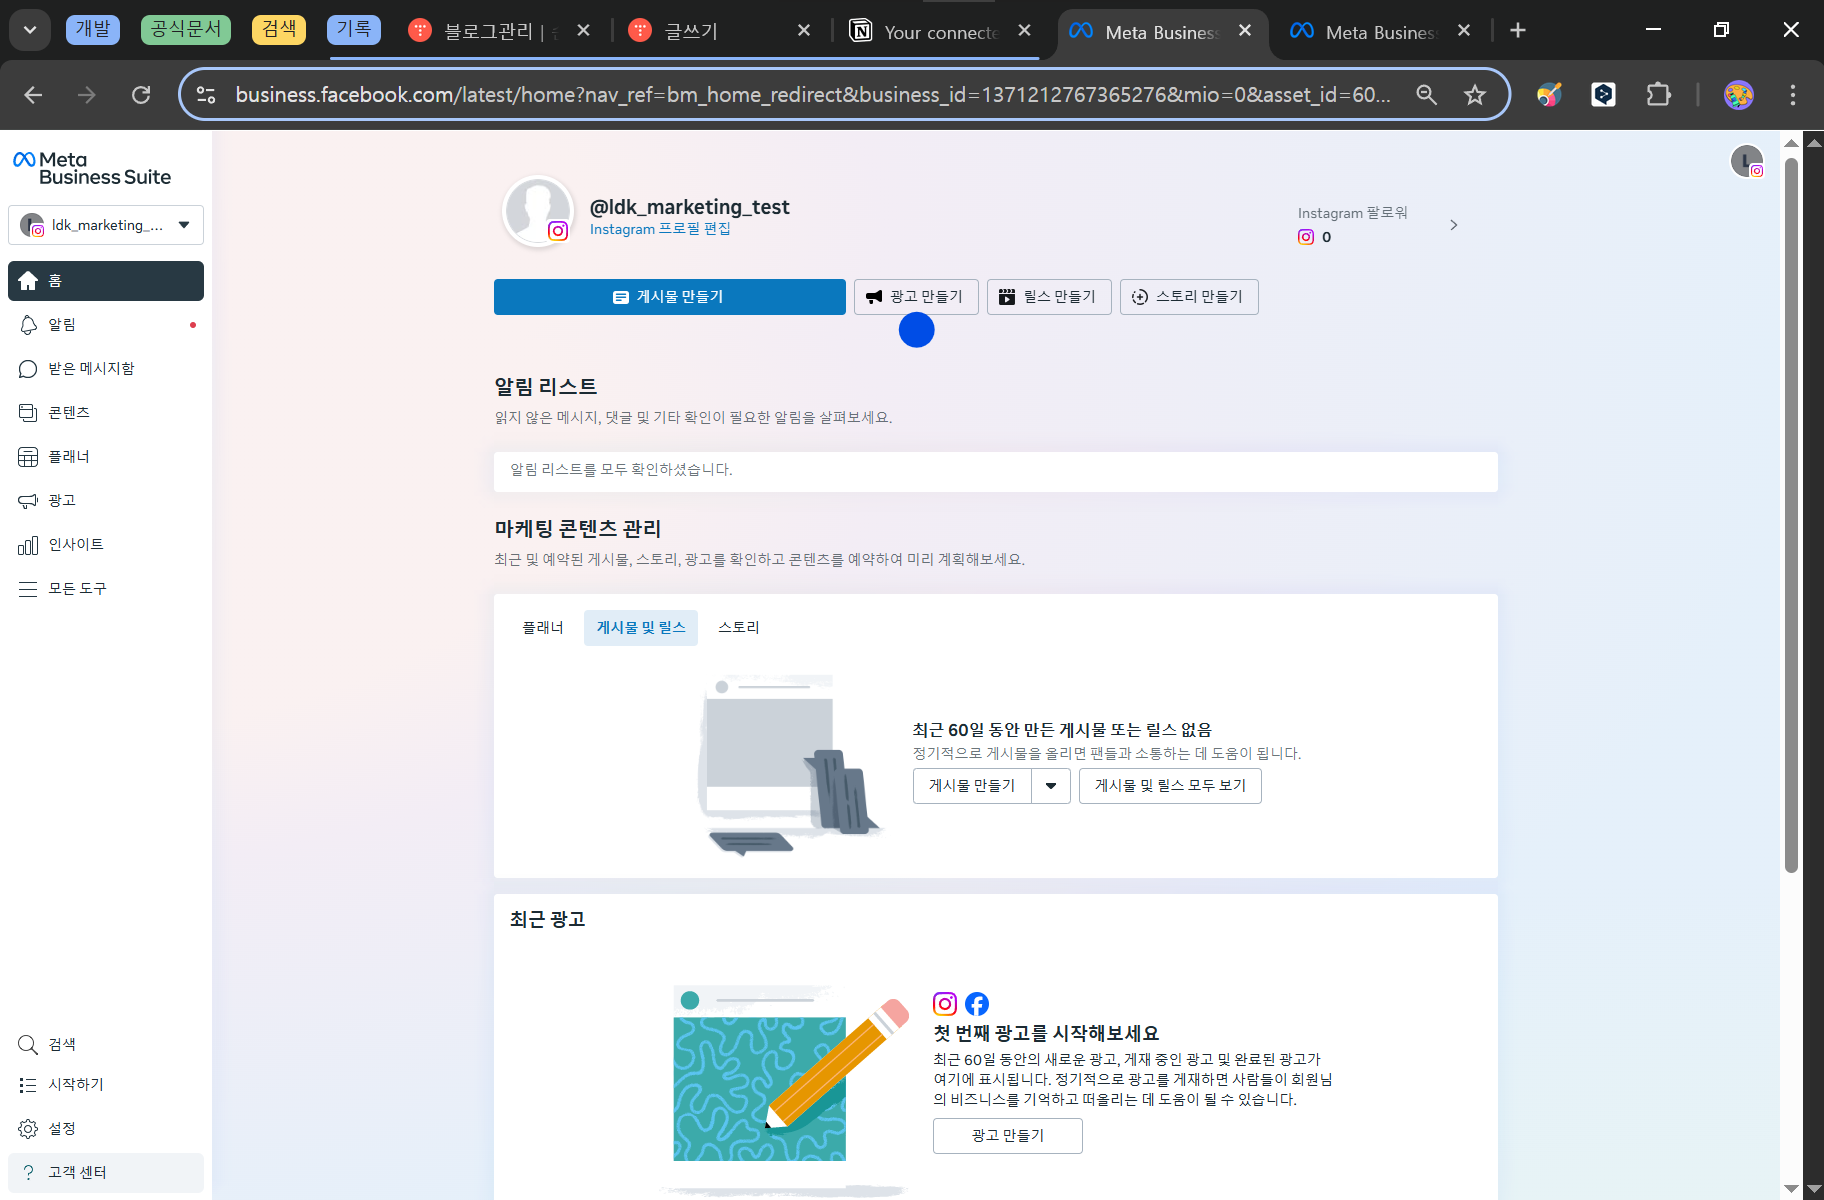
Task: Click the page vertical scrollbar
Action: [1791, 515]
